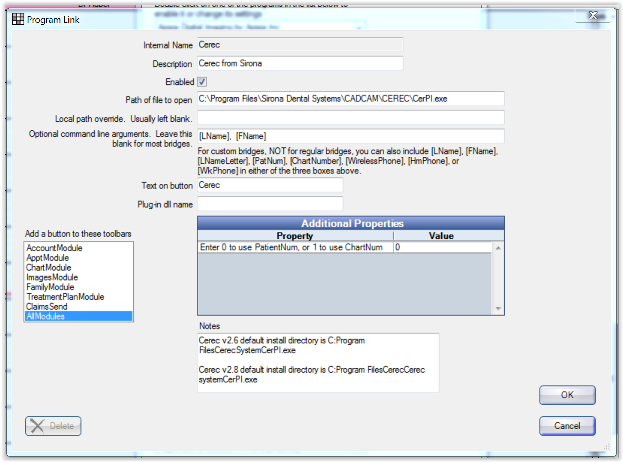Edit the Description field
Screen dimensions: 623x462
point(300,64)
